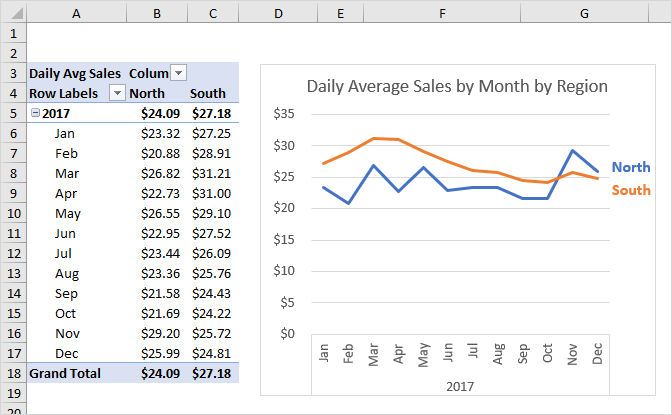The width and height of the screenshot is (672, 415).
Task: Click cell with value $29.20
Action: 157,333
